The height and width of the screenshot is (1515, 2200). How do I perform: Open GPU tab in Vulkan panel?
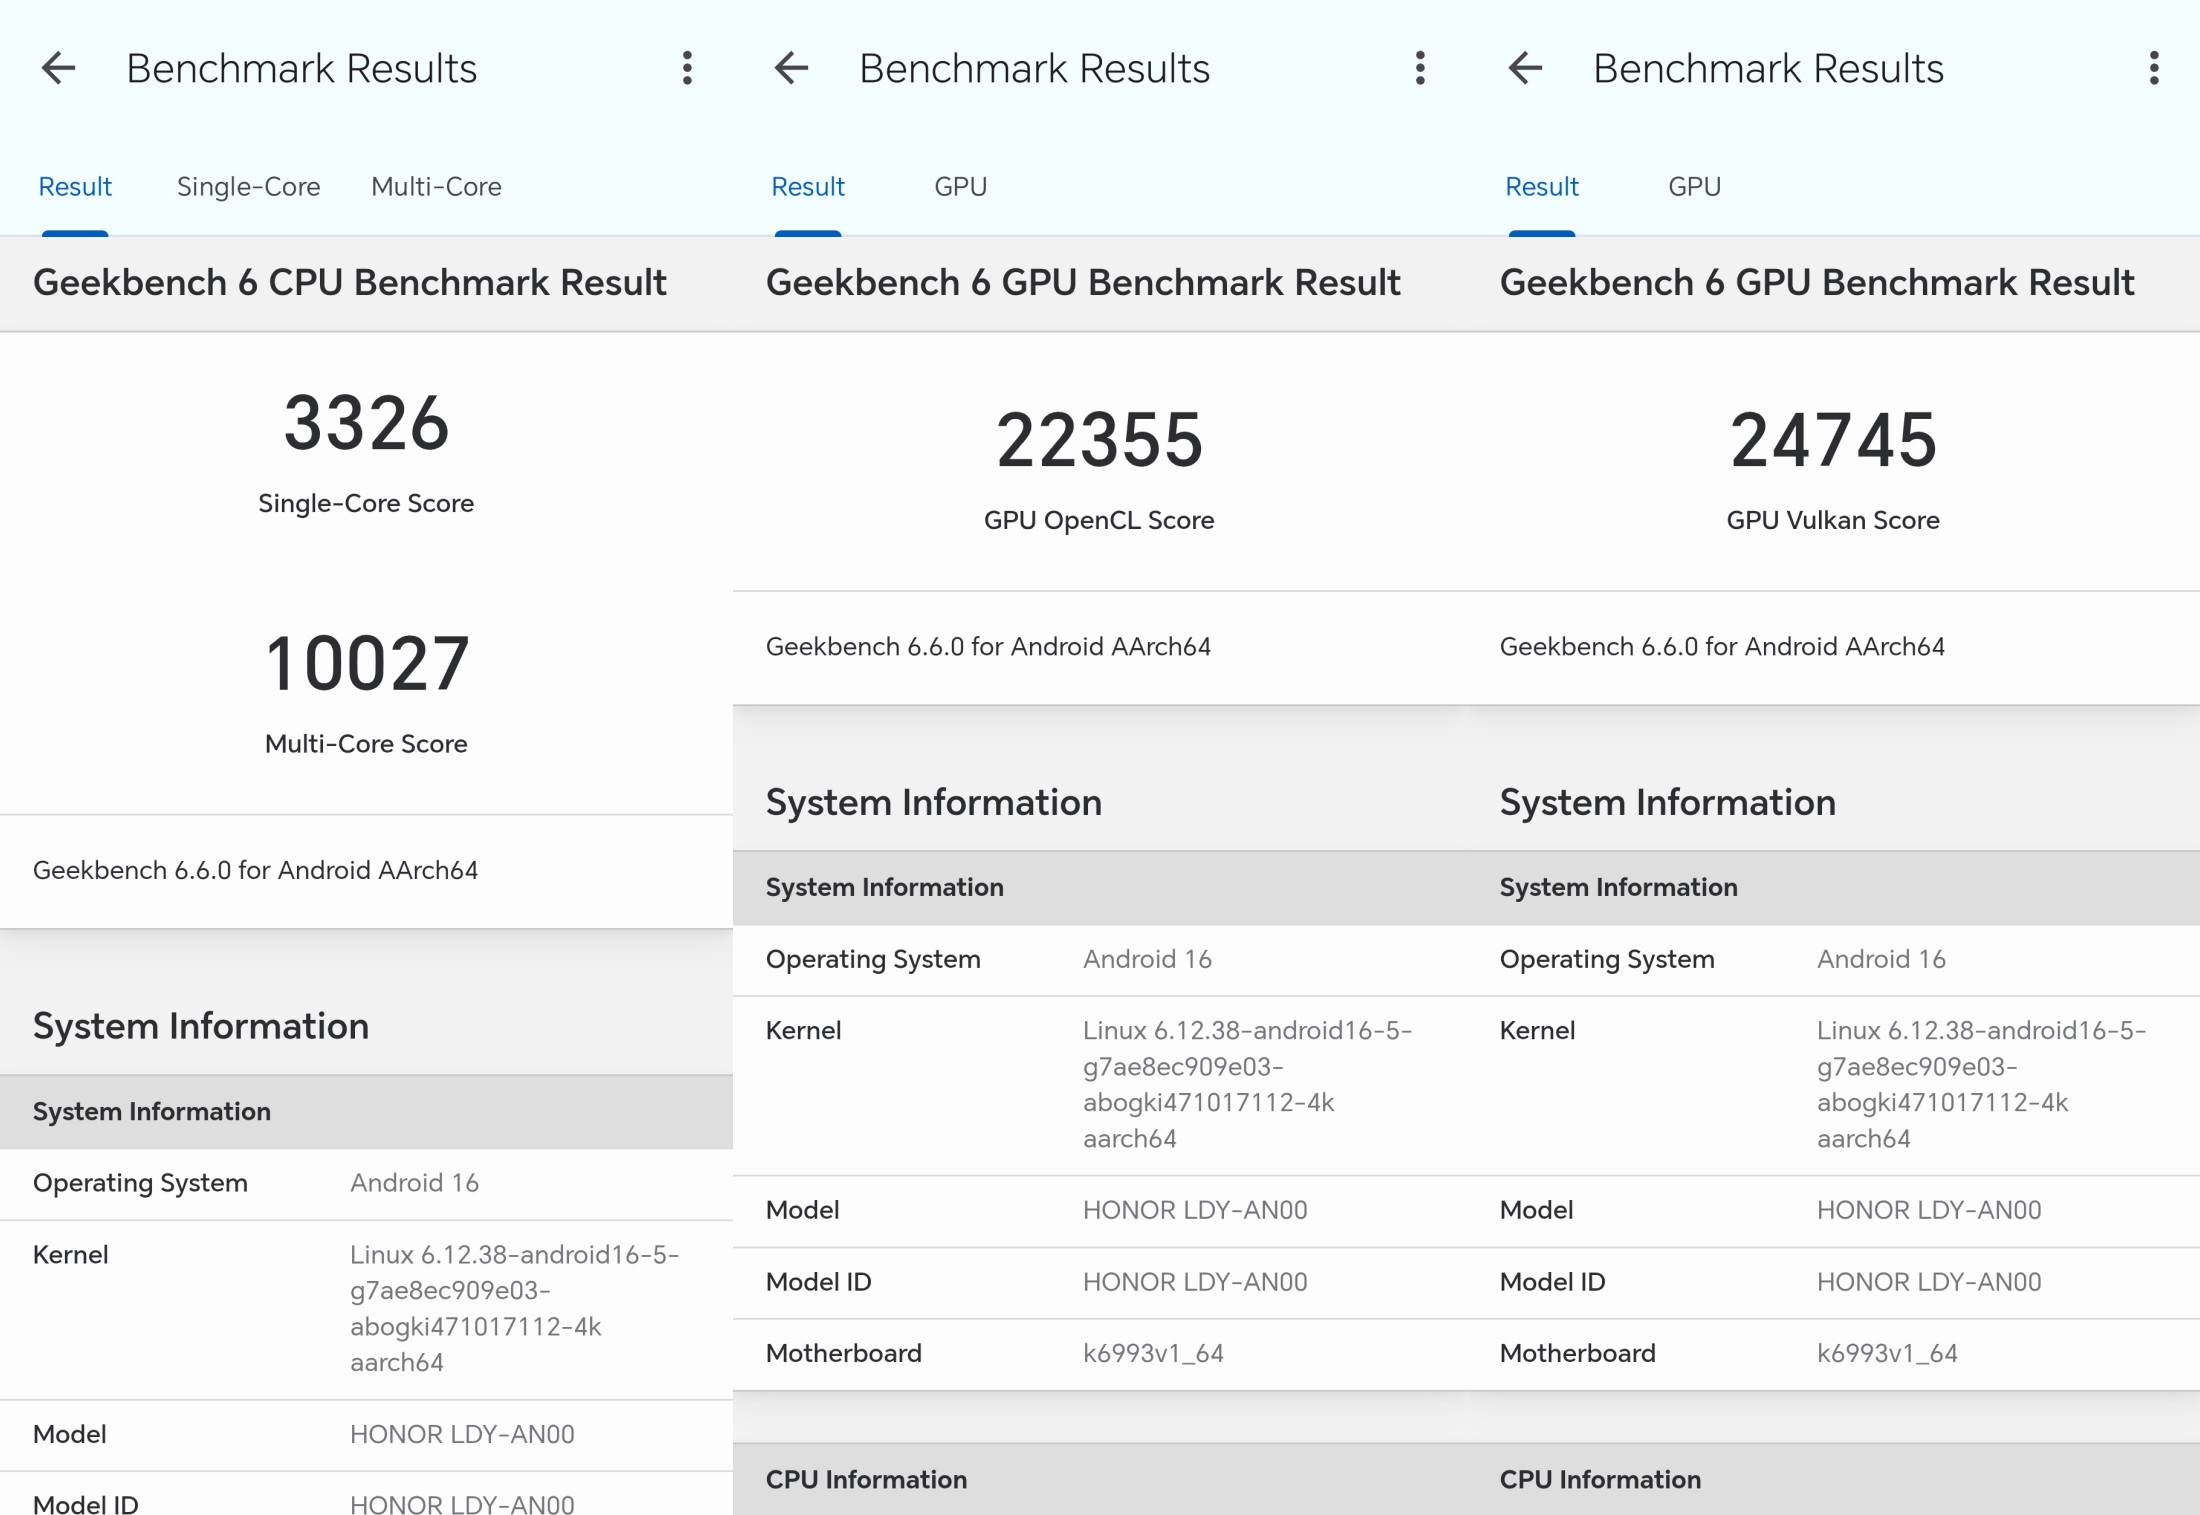[x=1694, y=187]
